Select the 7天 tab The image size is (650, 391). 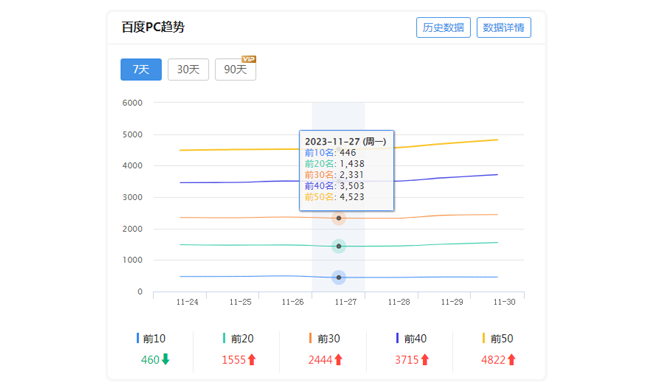141,69
